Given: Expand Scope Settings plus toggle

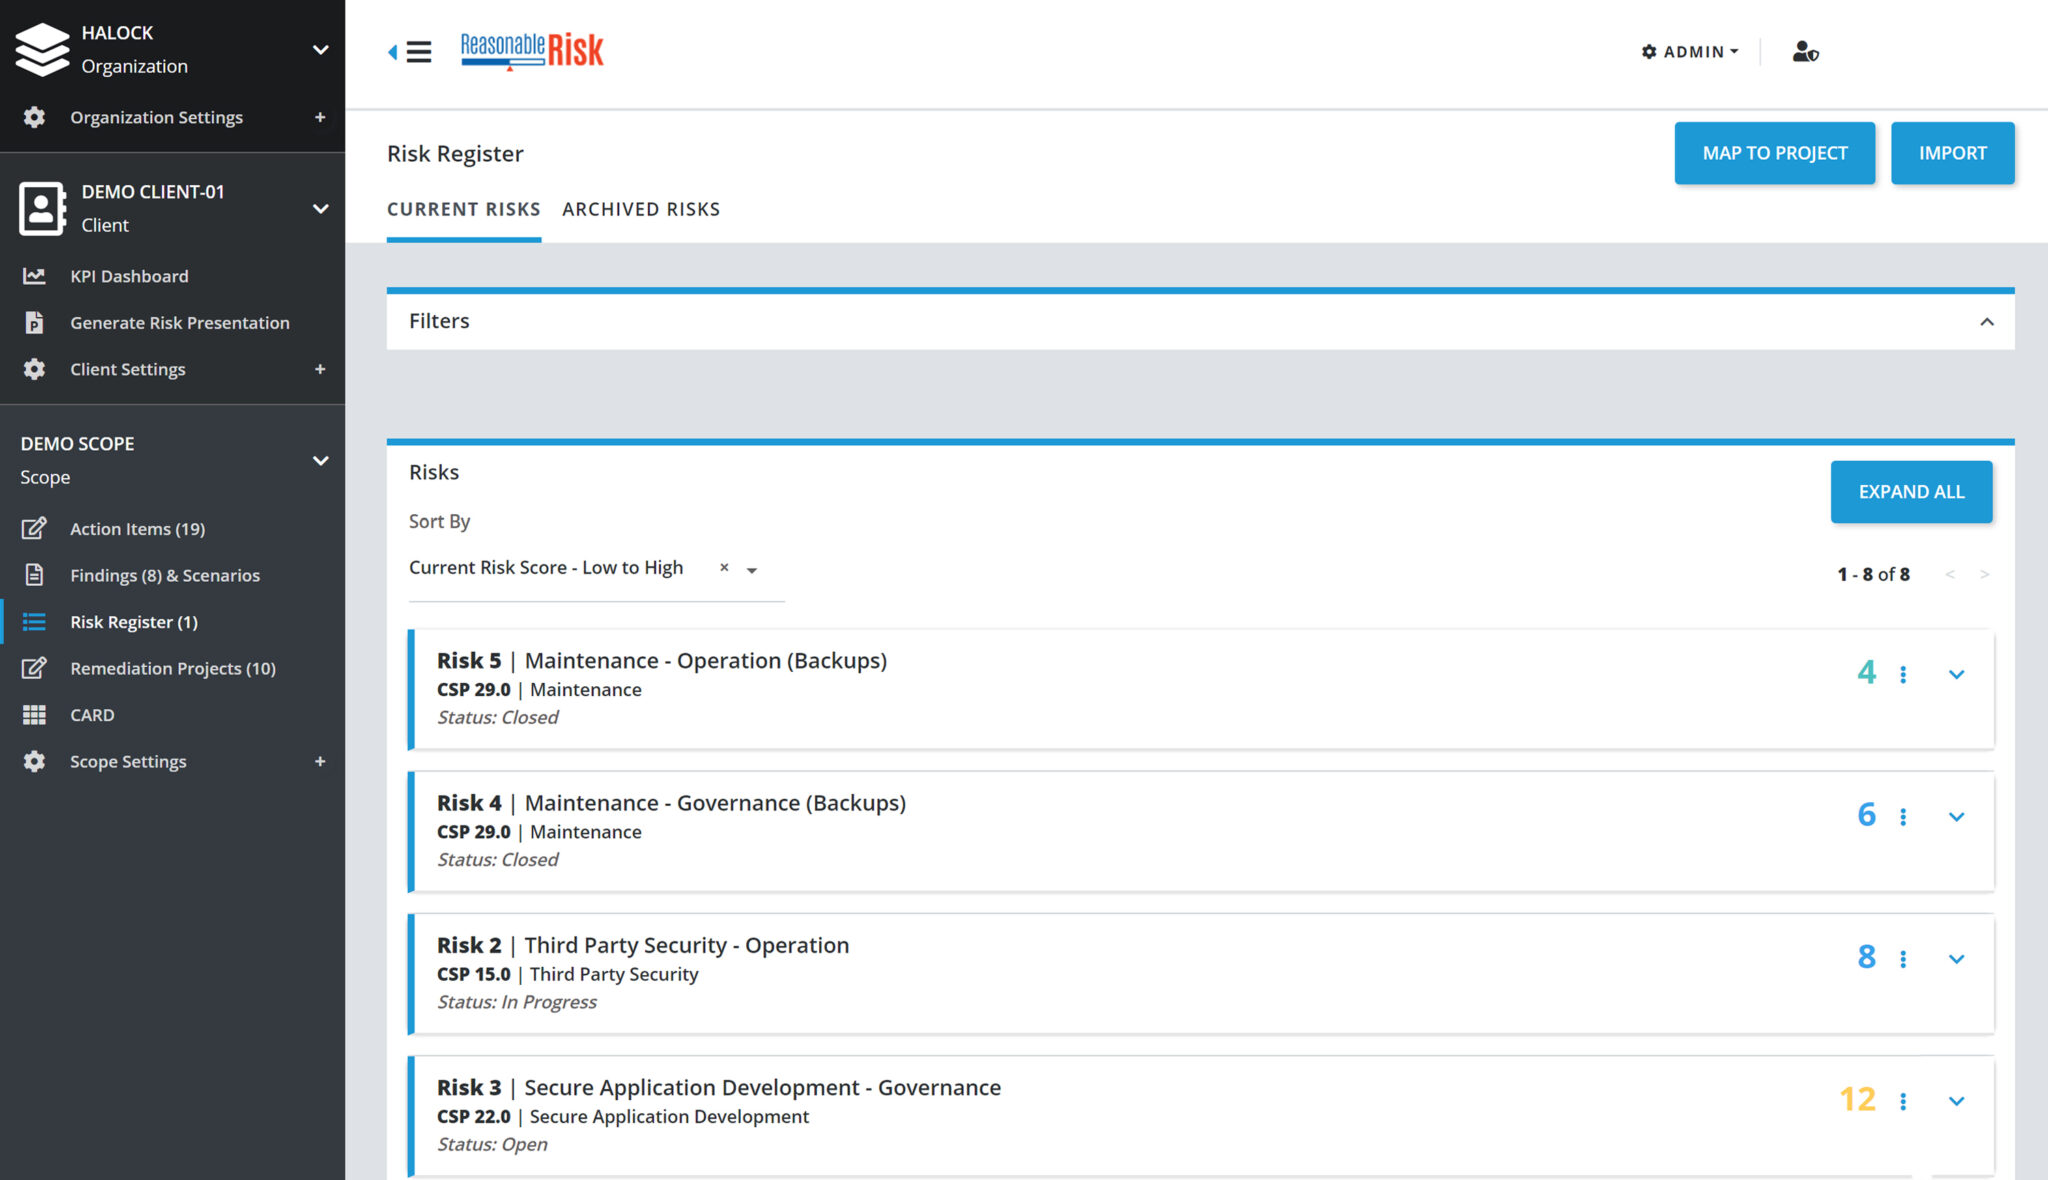Looking at the screenshot, I should pyautogui.click(x=320, y=762).
